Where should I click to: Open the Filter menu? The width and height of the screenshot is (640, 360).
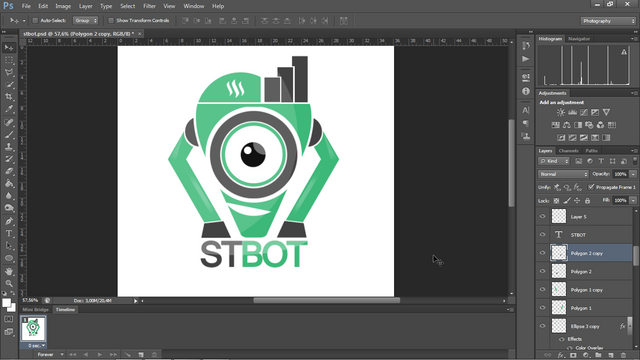pyautogui.click(x=149, y=6)
